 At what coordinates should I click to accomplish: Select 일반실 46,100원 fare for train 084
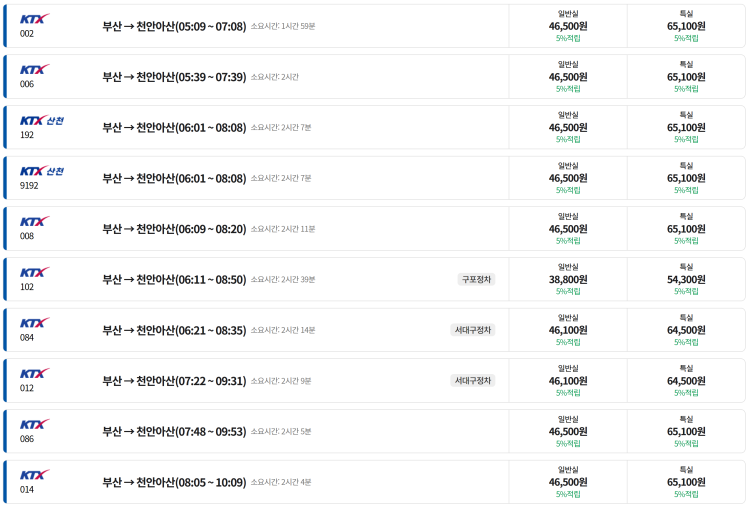[x=568, y=330]
